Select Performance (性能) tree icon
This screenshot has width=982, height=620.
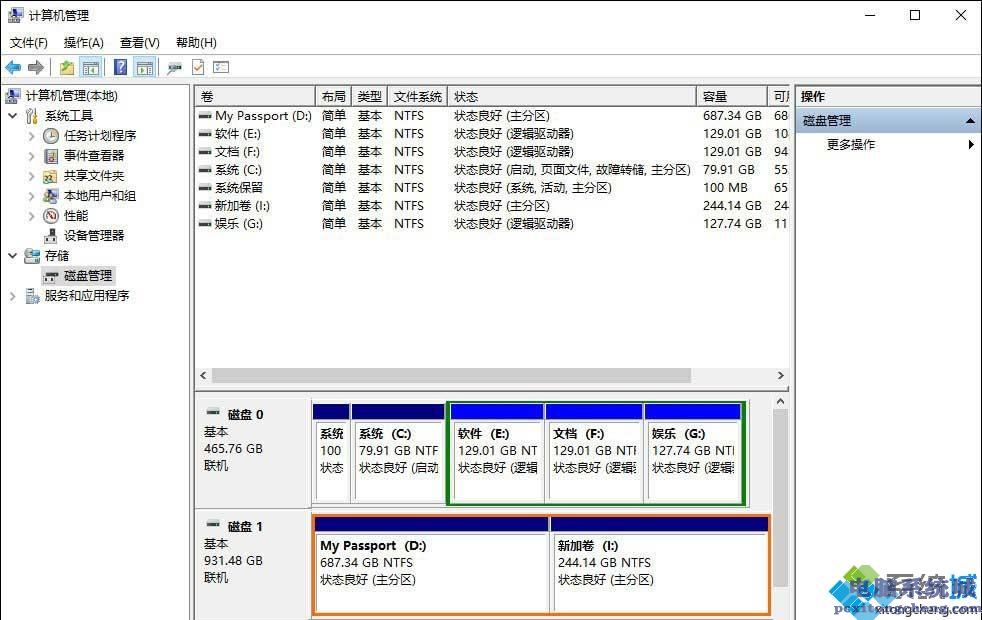coord(51,216)
